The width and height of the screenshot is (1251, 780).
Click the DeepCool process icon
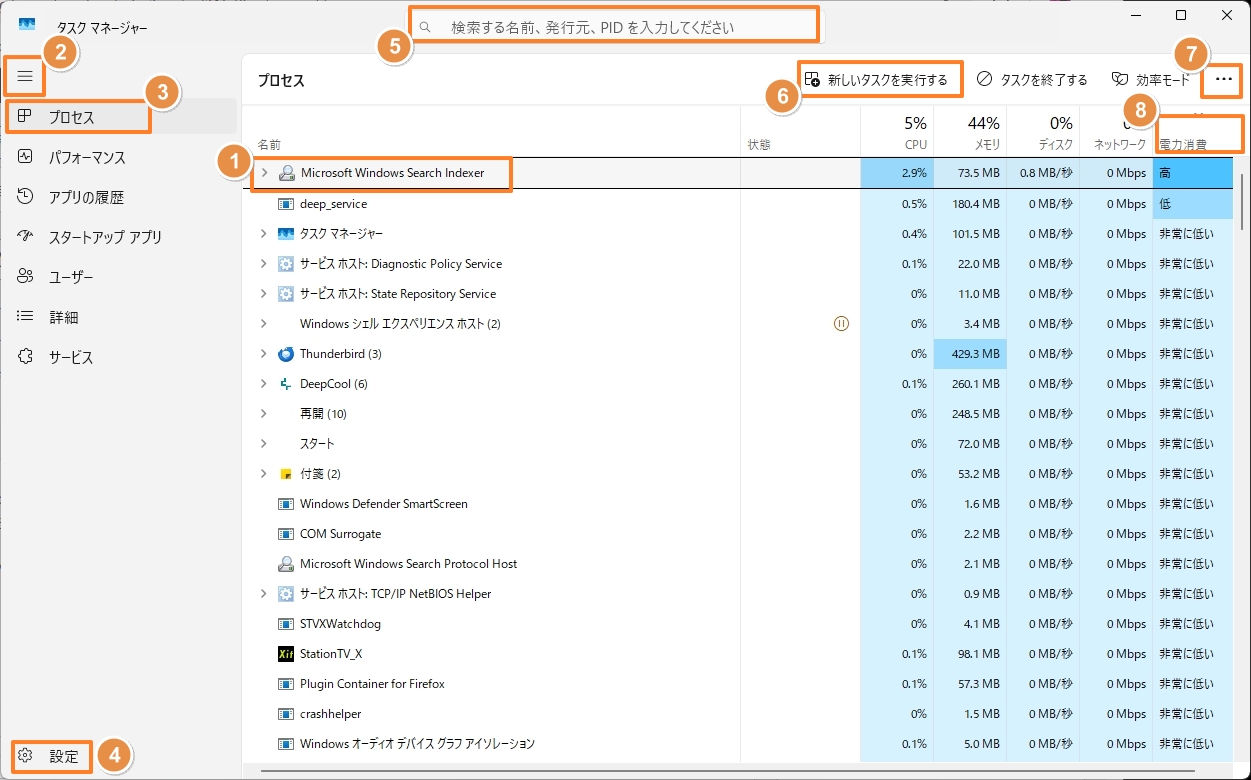click(x=285, y=384)
